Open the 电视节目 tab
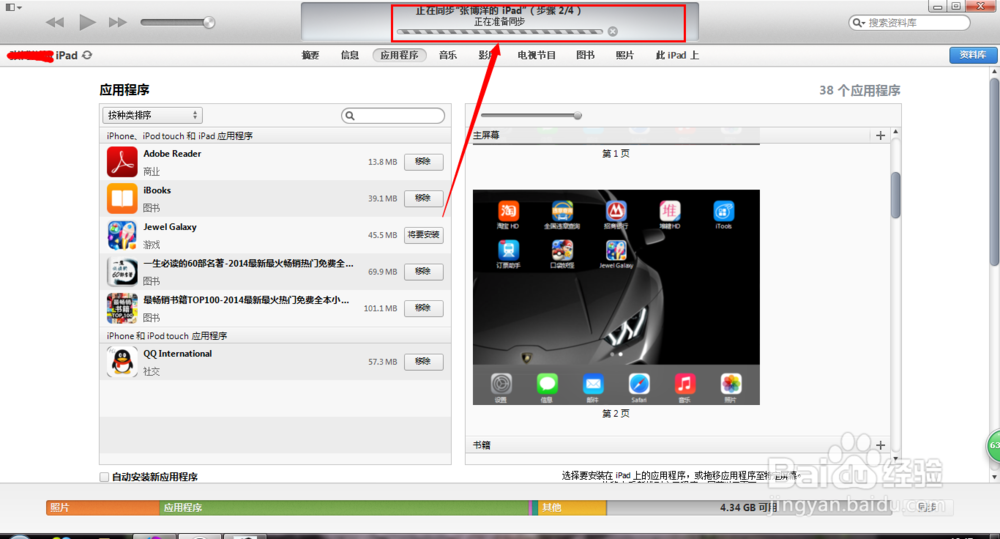 [536, 55]
